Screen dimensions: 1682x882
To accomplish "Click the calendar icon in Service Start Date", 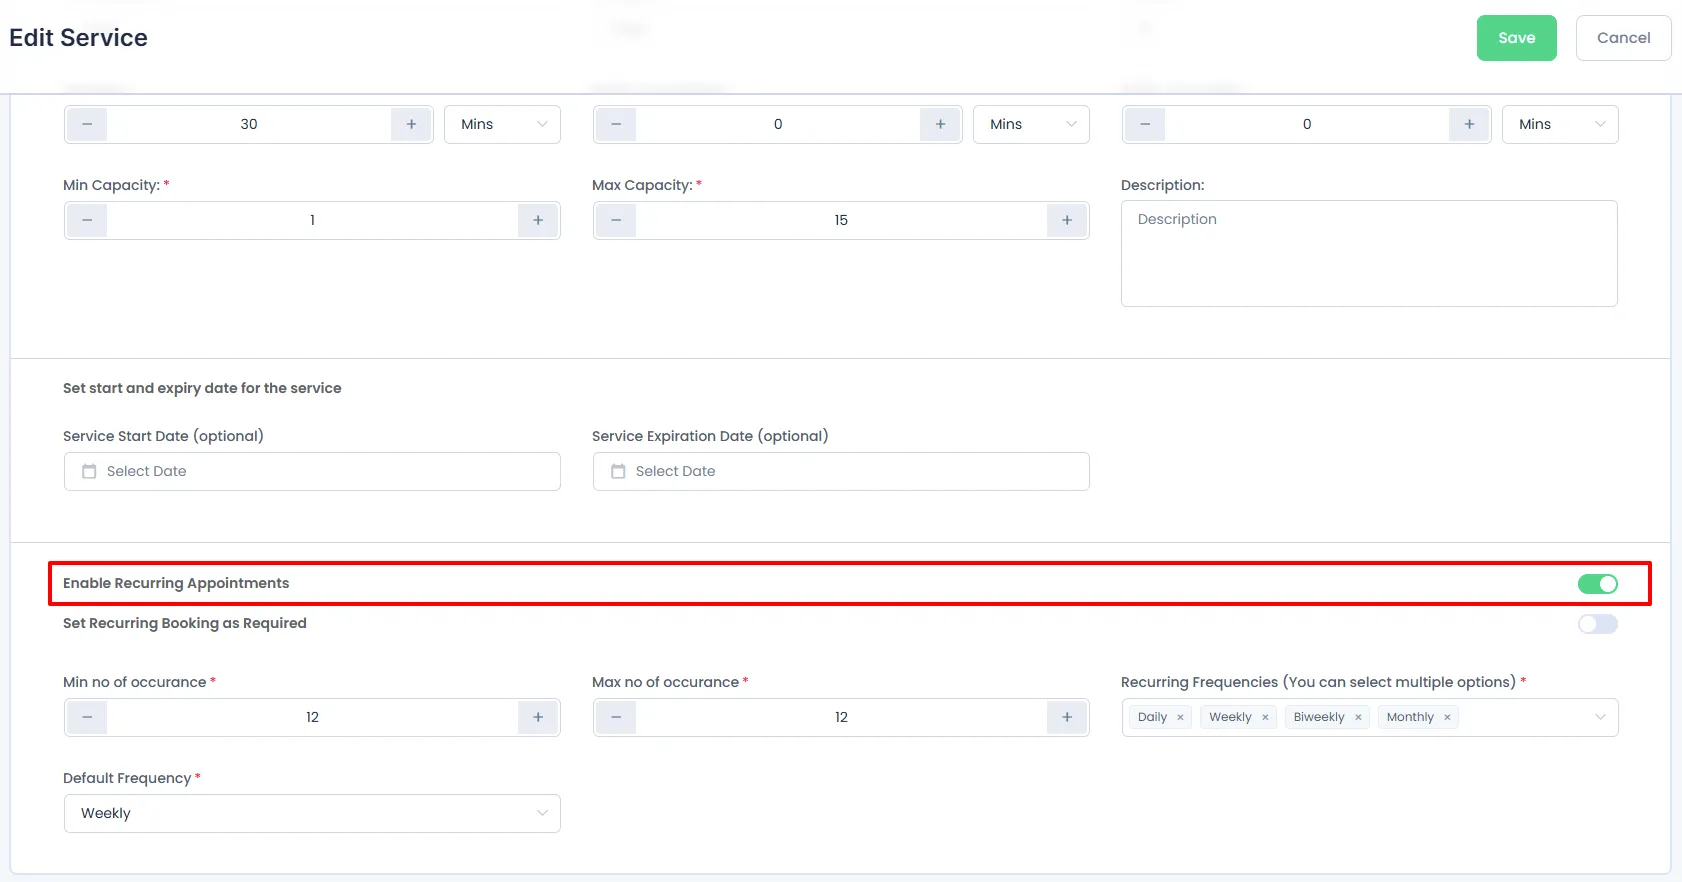I will (x=89, y=471).
